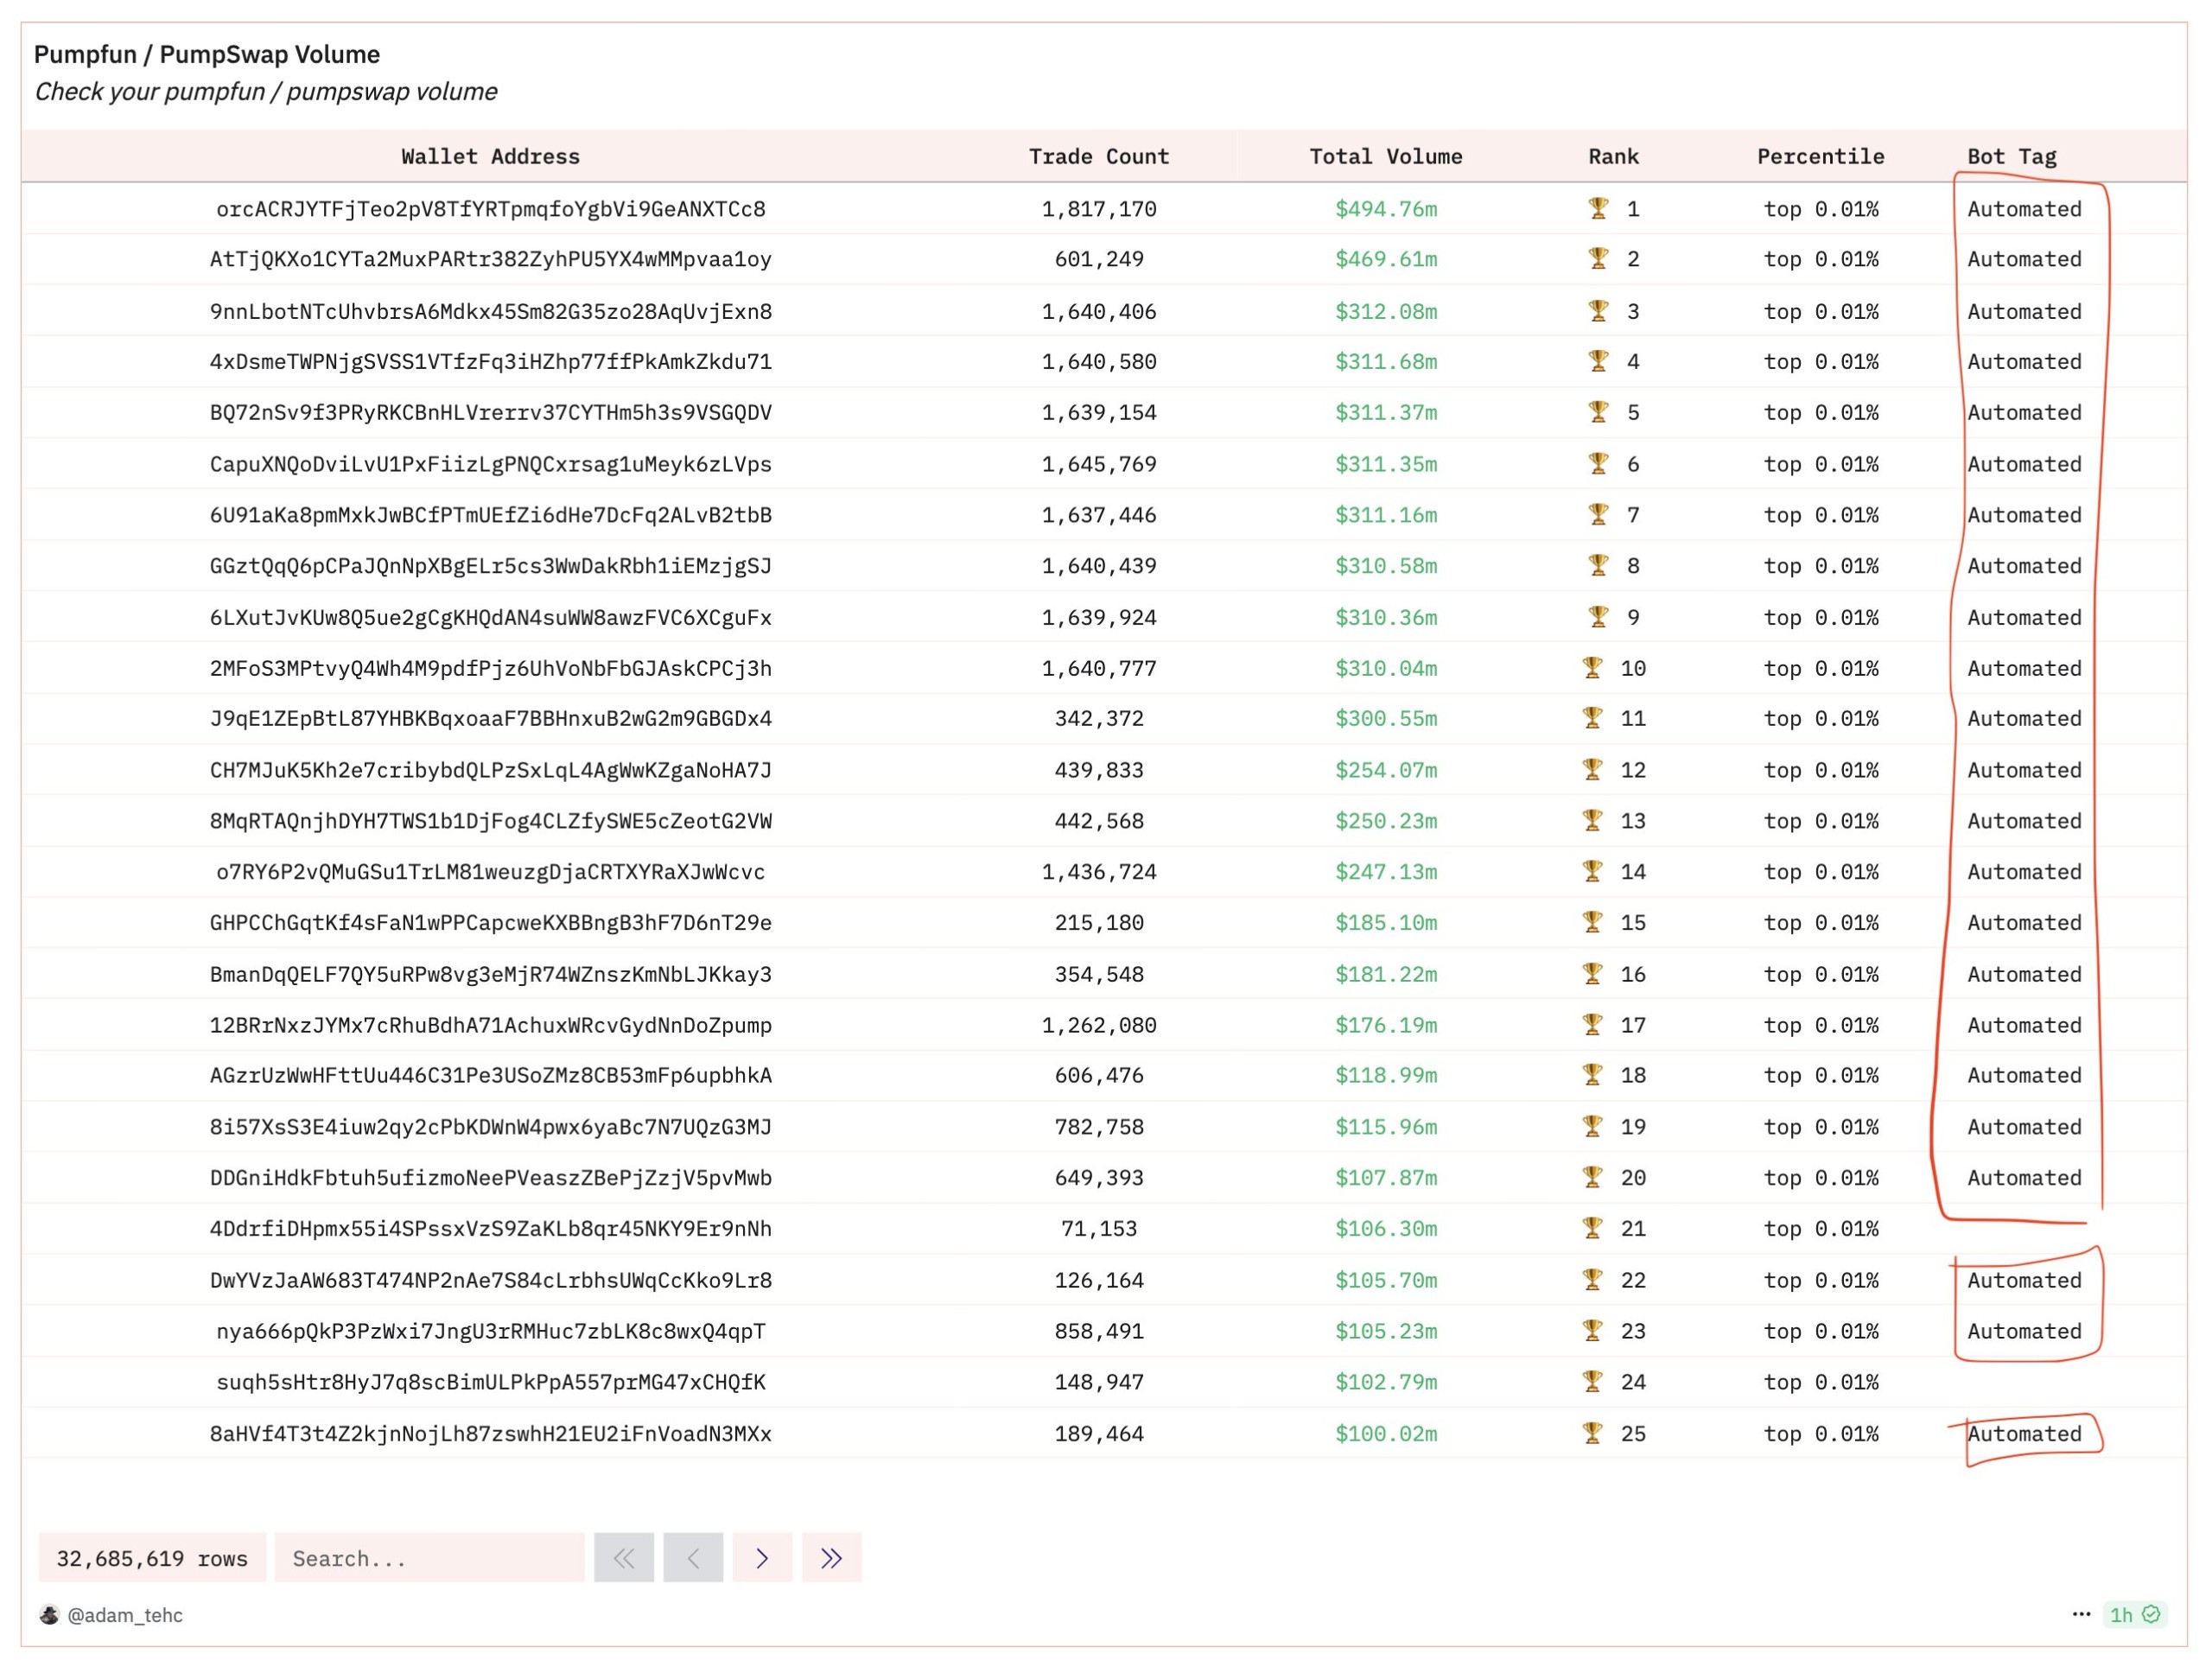Open the @adam_tehc author link
Screen dimensions: 2212x1660
click(x=124, y=1615)
